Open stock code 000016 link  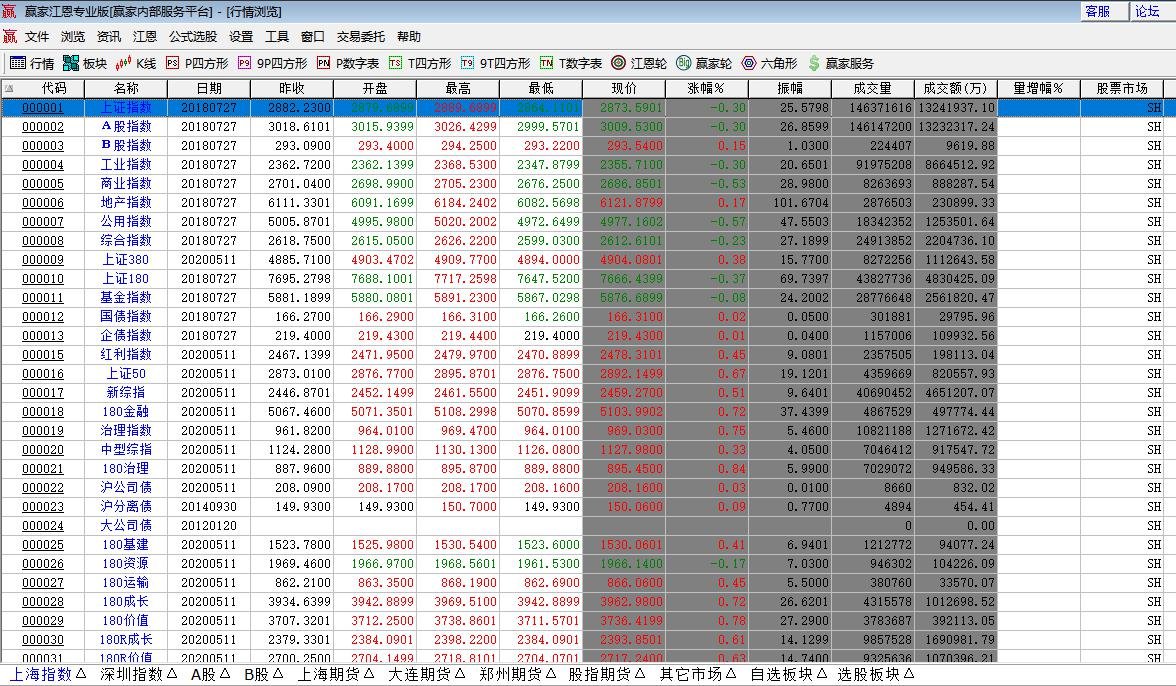[x=43, y=374]
